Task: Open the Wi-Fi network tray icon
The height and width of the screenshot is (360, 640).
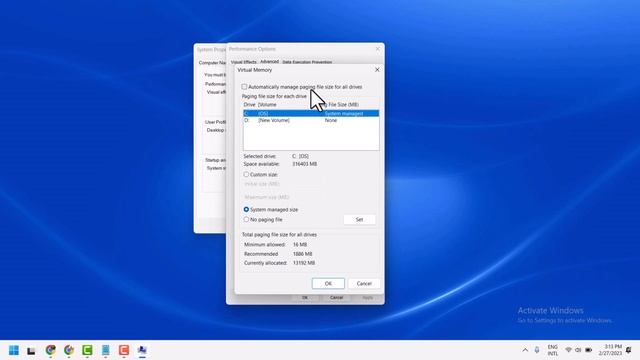Action: pos(568,350)
